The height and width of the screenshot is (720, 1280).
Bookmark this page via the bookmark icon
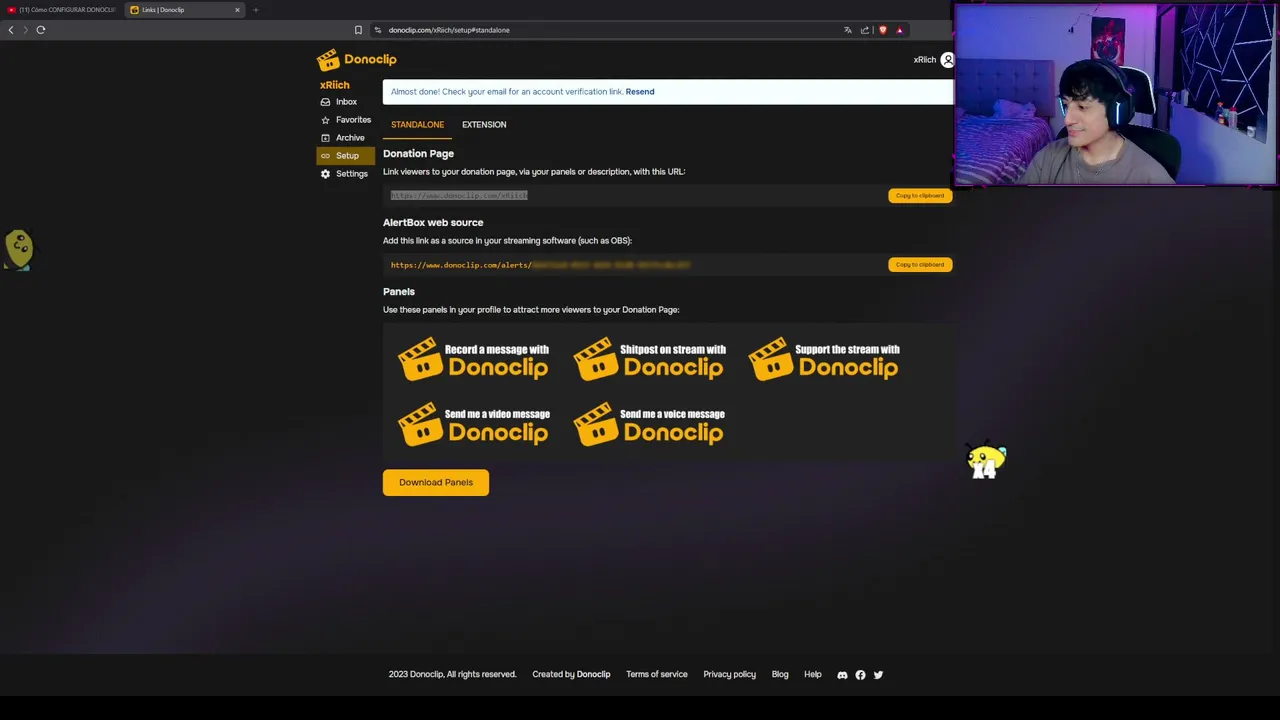[x=358, y=30]
